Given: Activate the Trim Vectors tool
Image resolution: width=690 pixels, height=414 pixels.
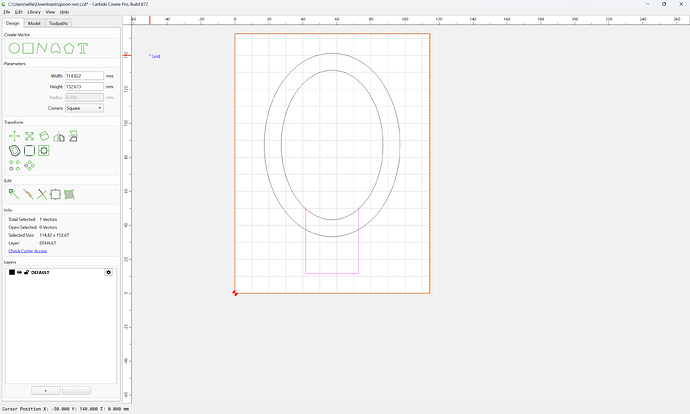Looking at the screenshot, I should 42,194.
